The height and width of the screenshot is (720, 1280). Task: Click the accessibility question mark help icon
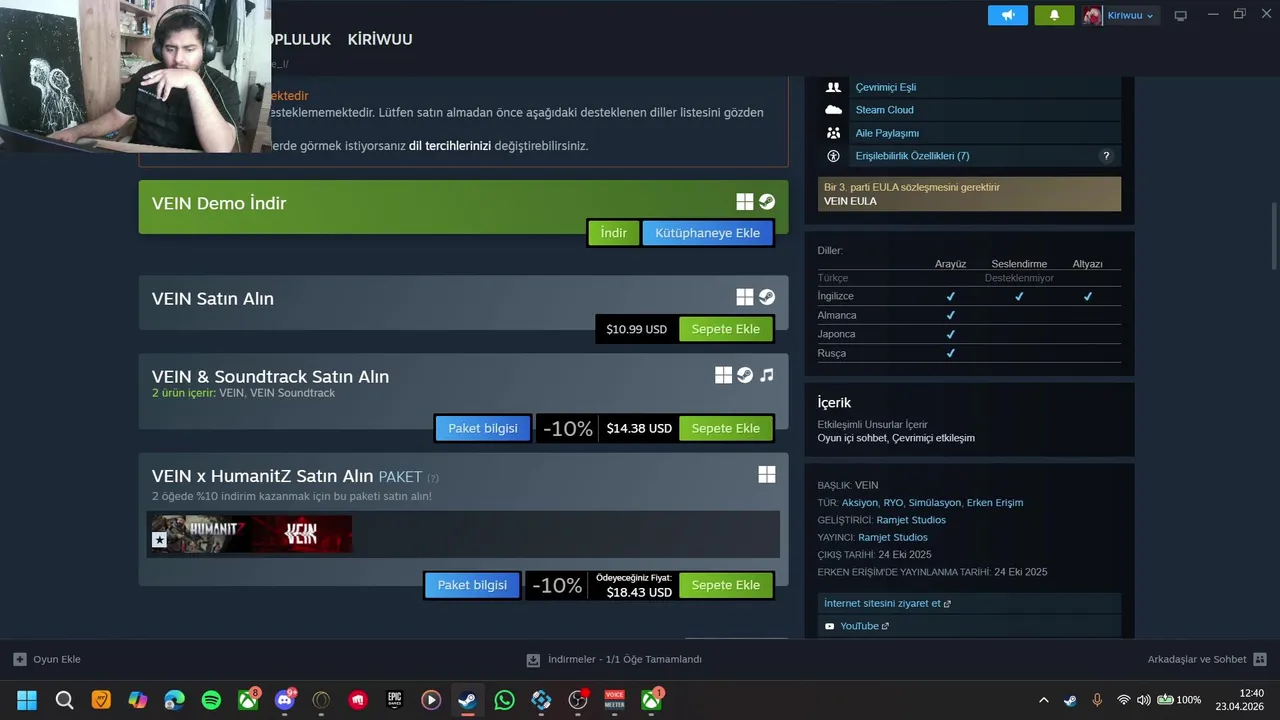(1106, 156)
